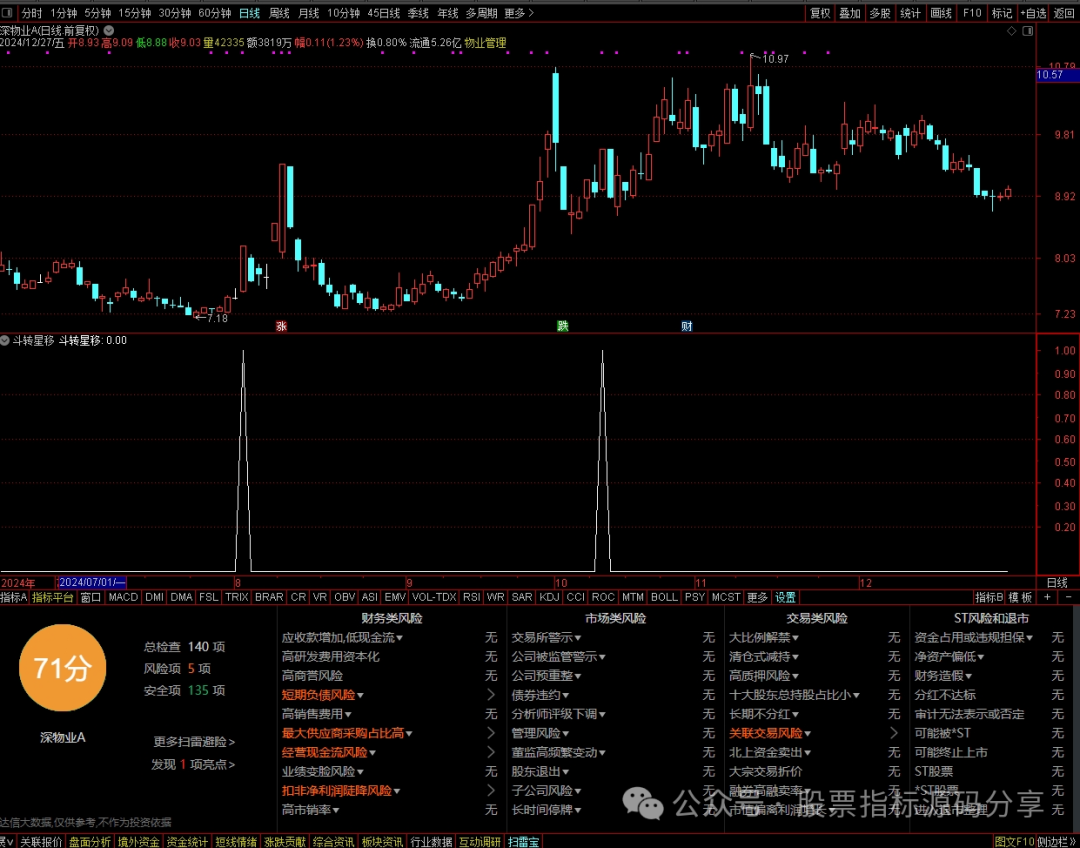Click the 画线 button
This screenshot has height=848, width=1080.
940,13
